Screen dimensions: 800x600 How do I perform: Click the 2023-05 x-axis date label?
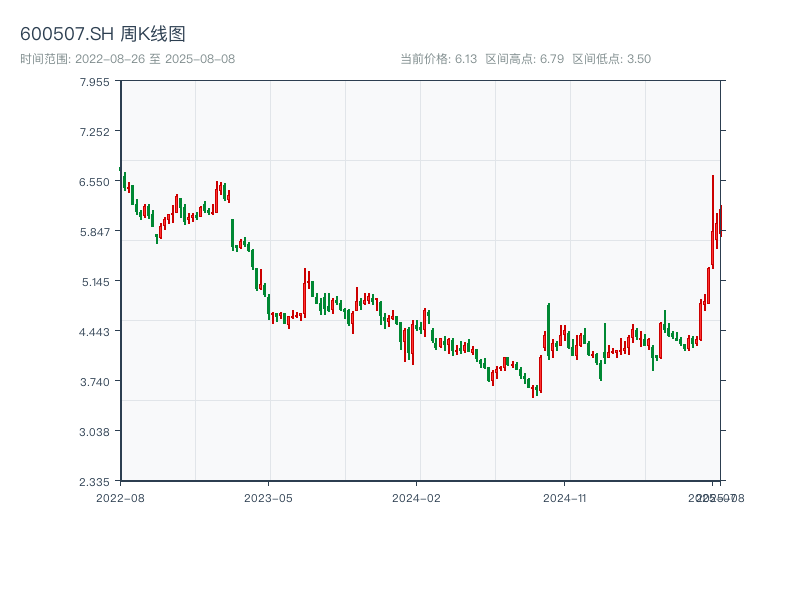click(268, 497)
